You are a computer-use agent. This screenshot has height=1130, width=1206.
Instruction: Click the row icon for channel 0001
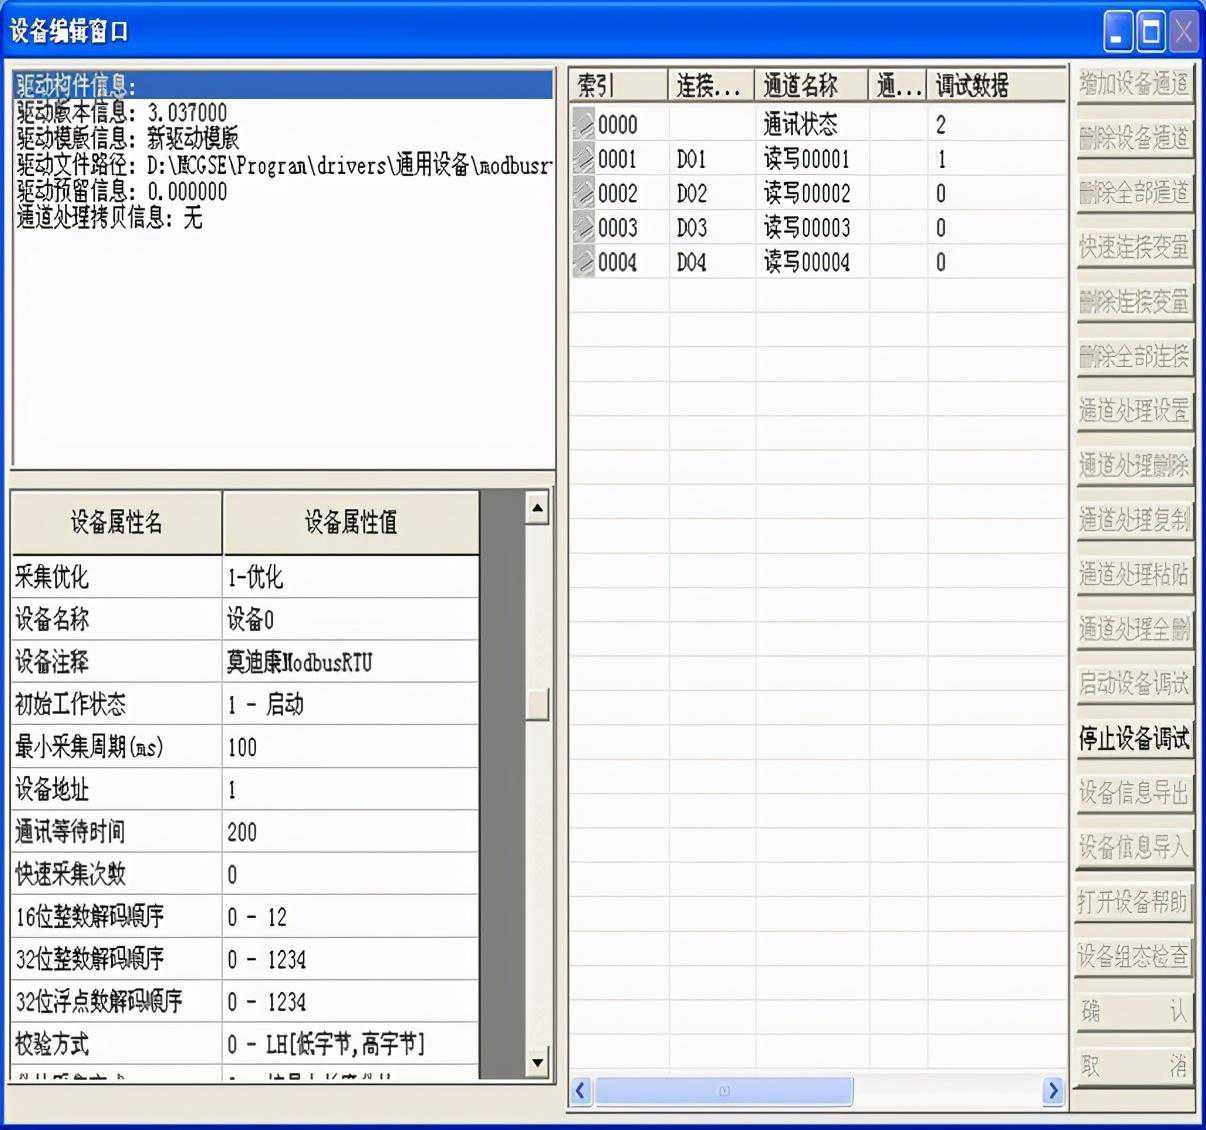583,159
